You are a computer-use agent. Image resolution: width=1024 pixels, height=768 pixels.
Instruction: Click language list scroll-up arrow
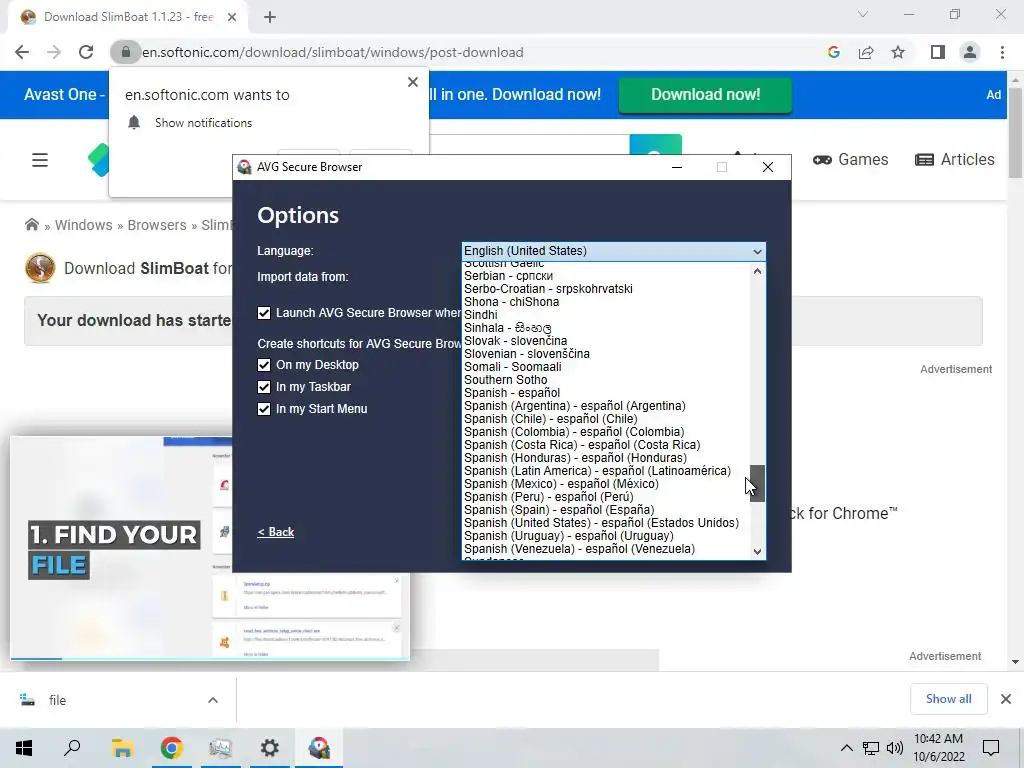click(x=758, y=271)
